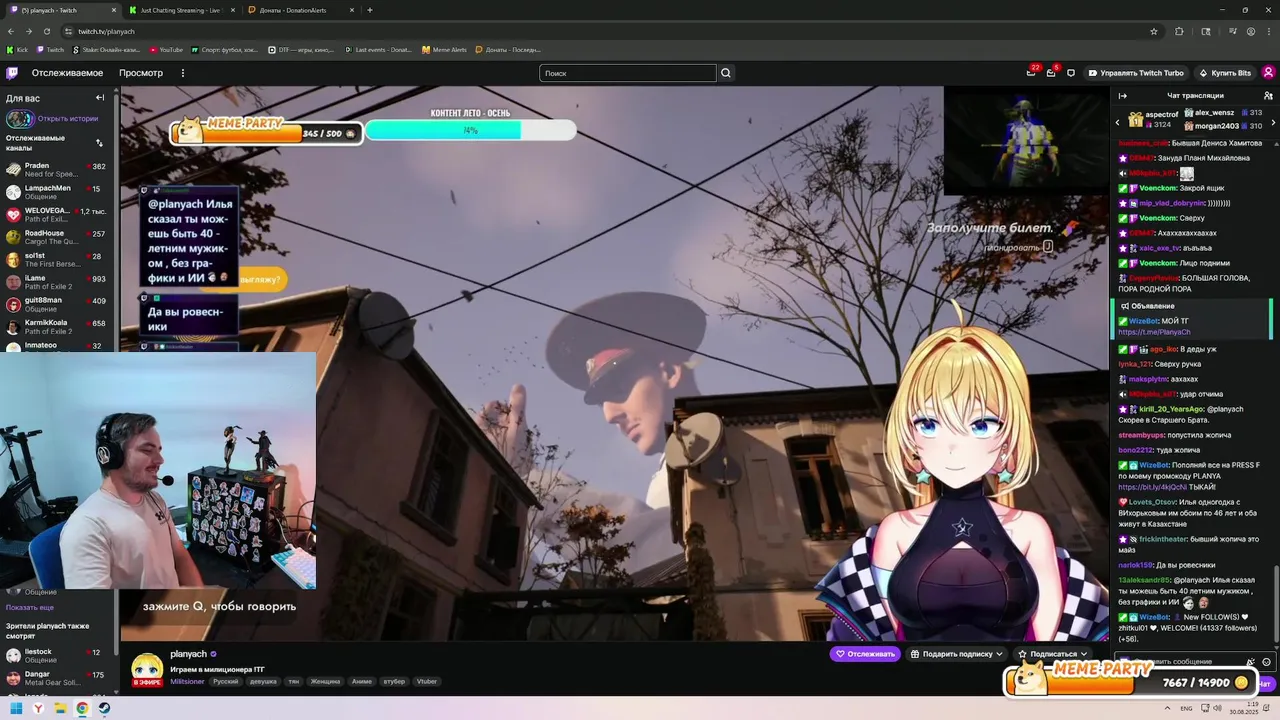
Task: Open the three-dot menu beside Просмотр
Action: pos(182,73)
